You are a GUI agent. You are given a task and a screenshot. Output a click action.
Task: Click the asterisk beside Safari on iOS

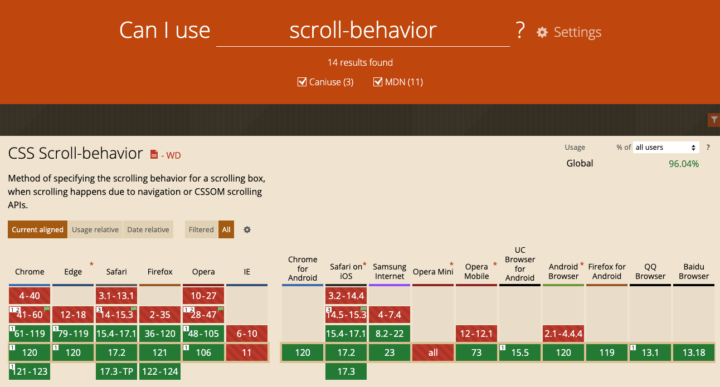point(365,264)
